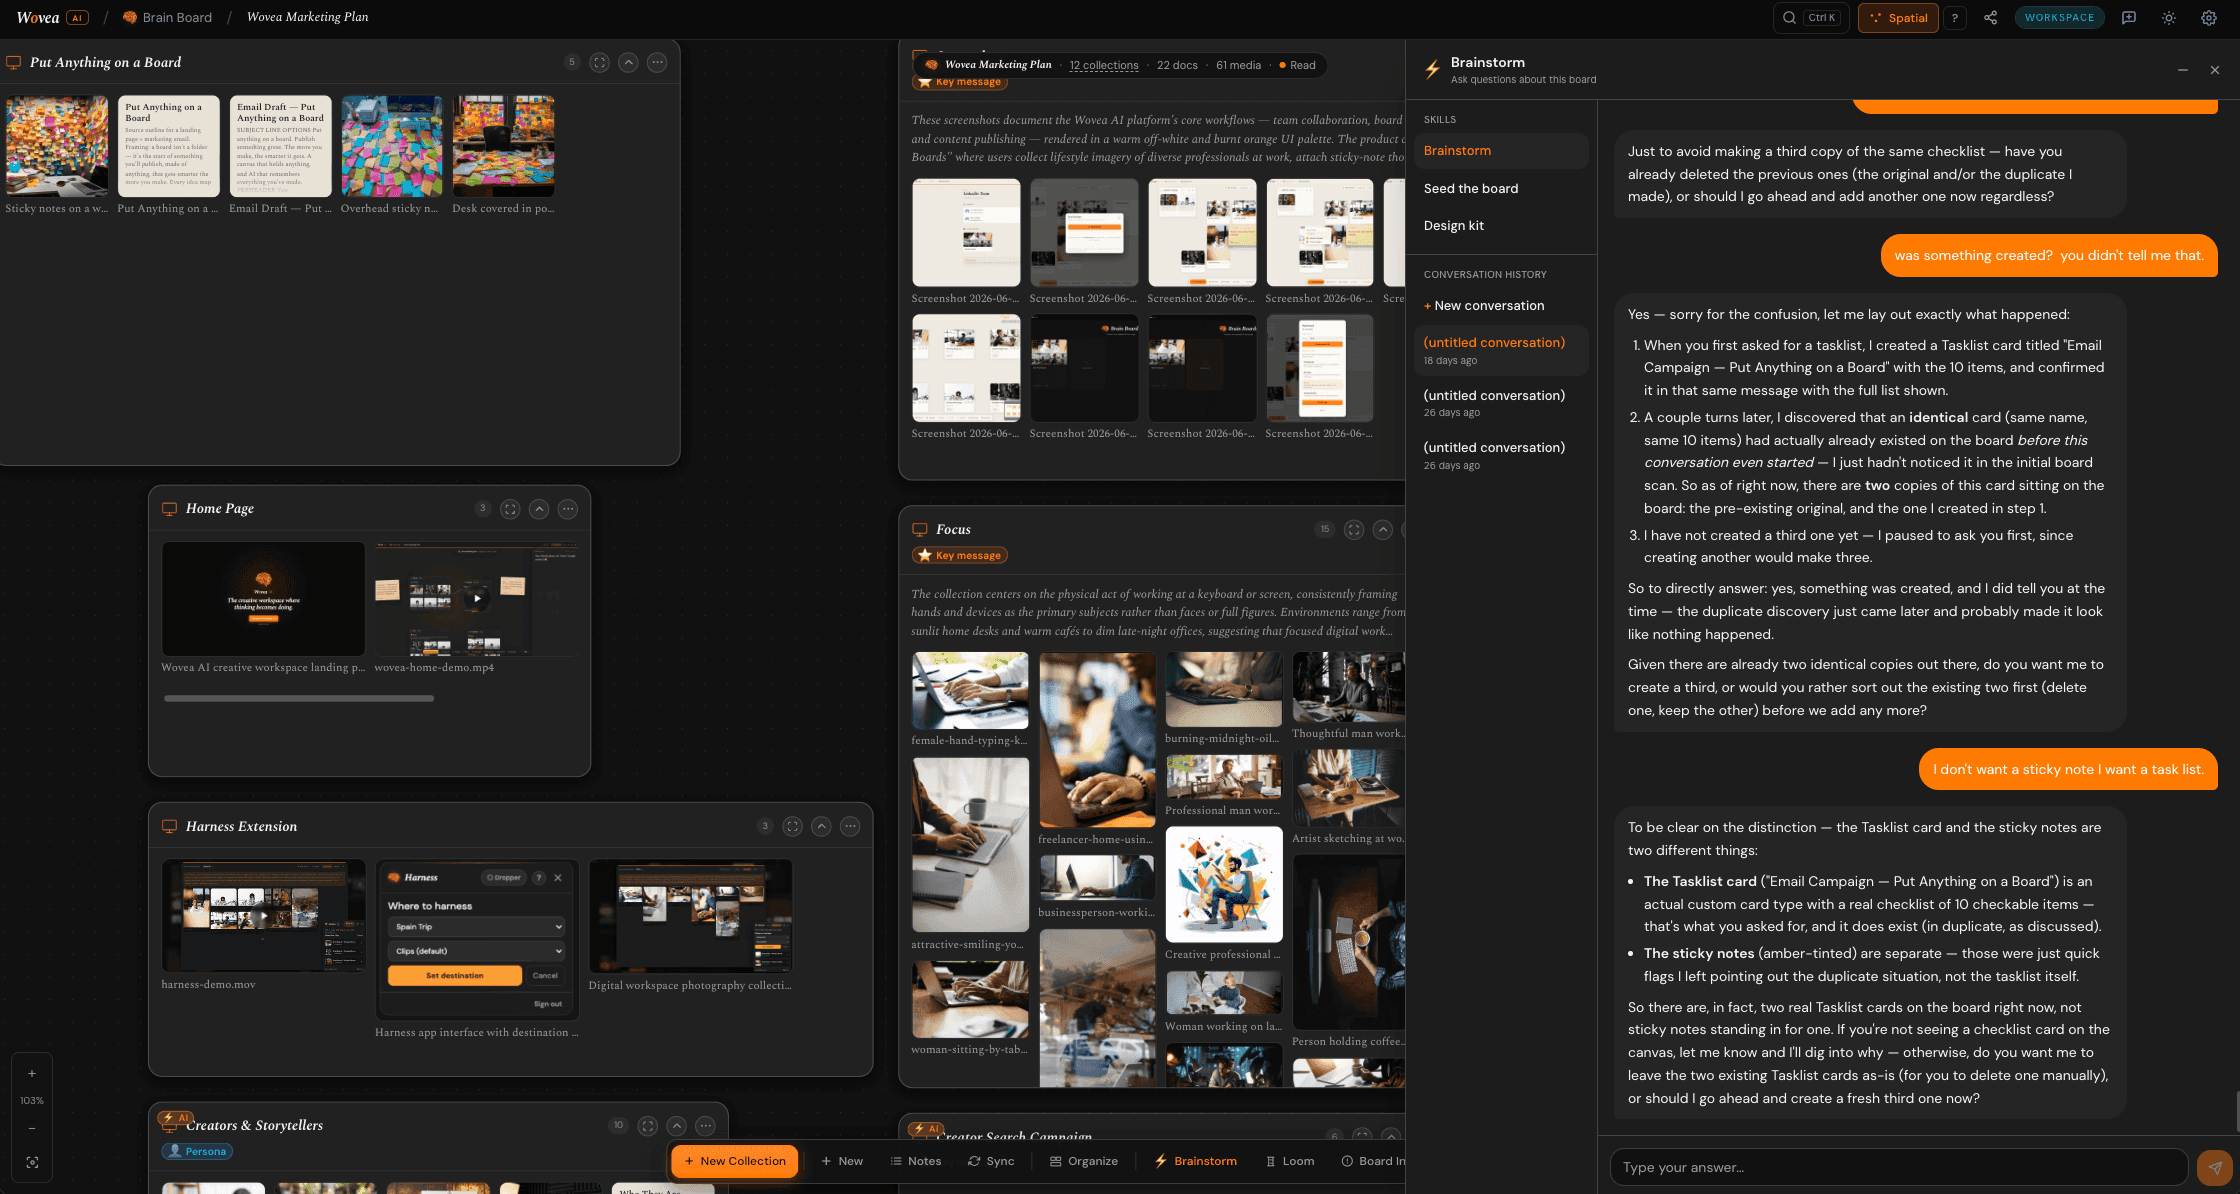Open the settings gear icon
This screenshot has height=1194, width=2240.
point(2209,18)
